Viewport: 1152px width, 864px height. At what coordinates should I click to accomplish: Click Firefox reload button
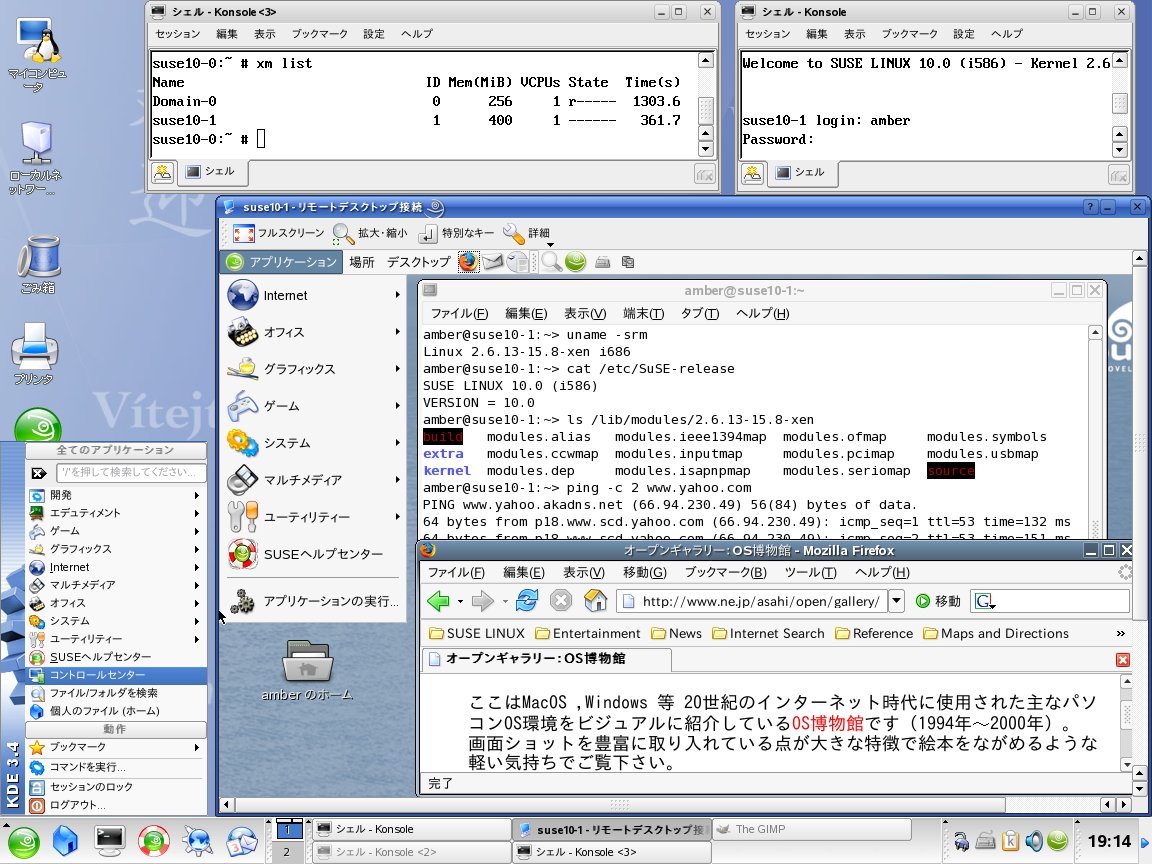pos(527,601)
